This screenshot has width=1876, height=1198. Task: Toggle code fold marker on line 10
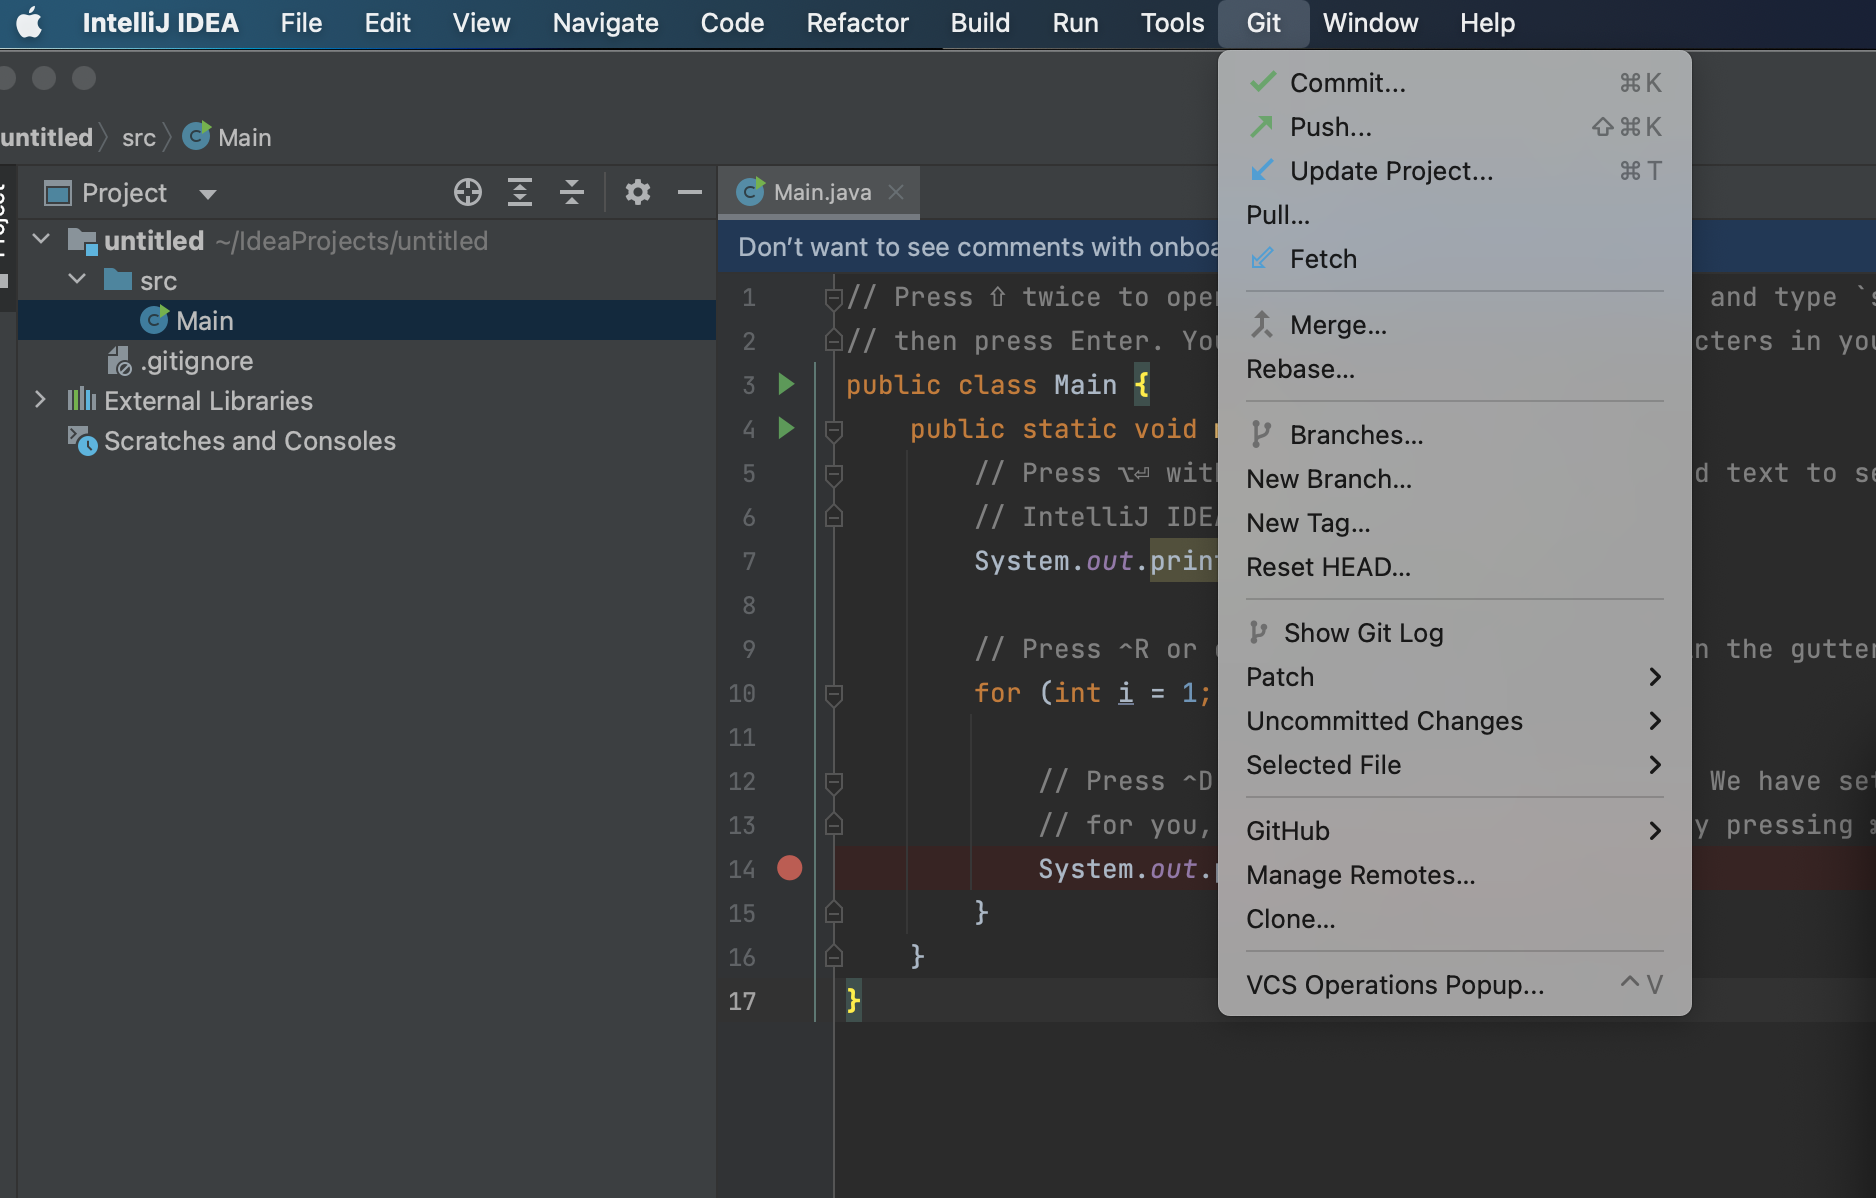833,694
